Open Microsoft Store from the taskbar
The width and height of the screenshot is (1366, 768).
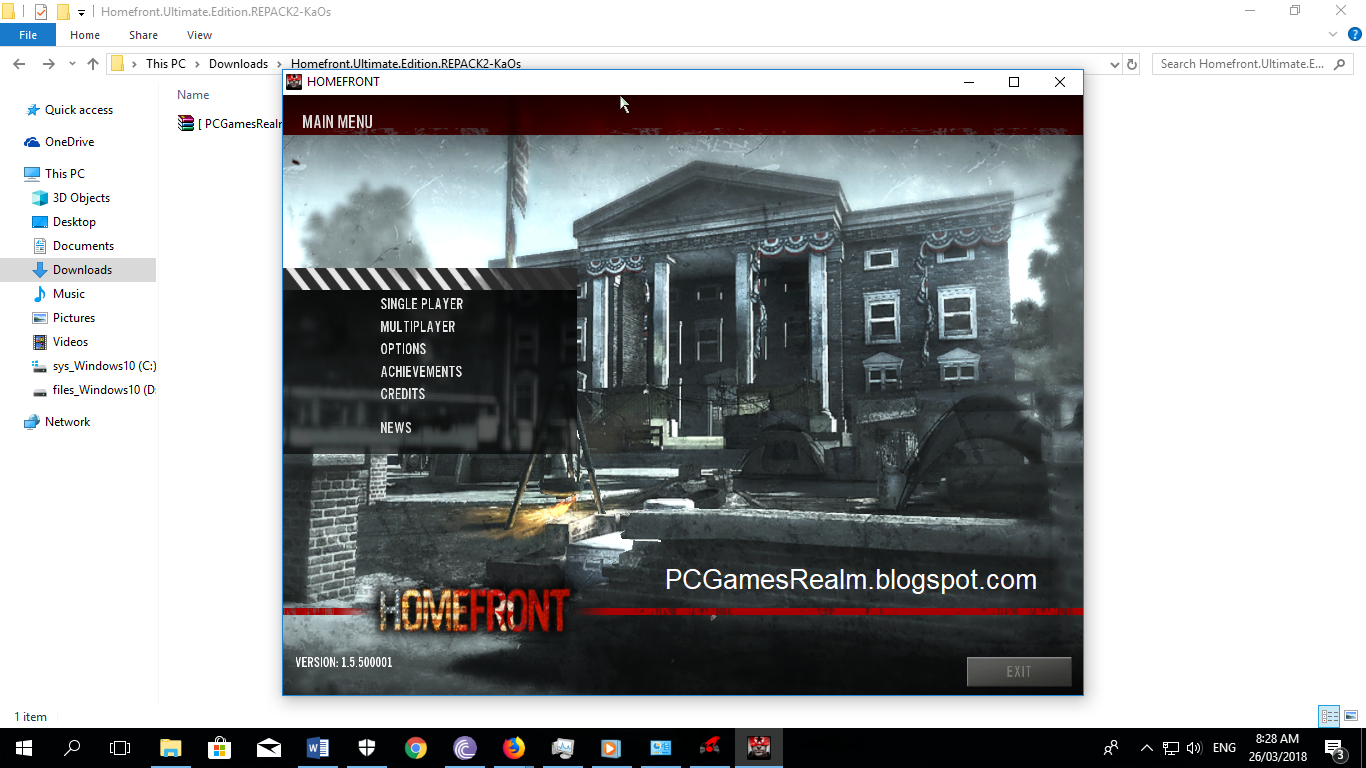(x=220, y=748)
